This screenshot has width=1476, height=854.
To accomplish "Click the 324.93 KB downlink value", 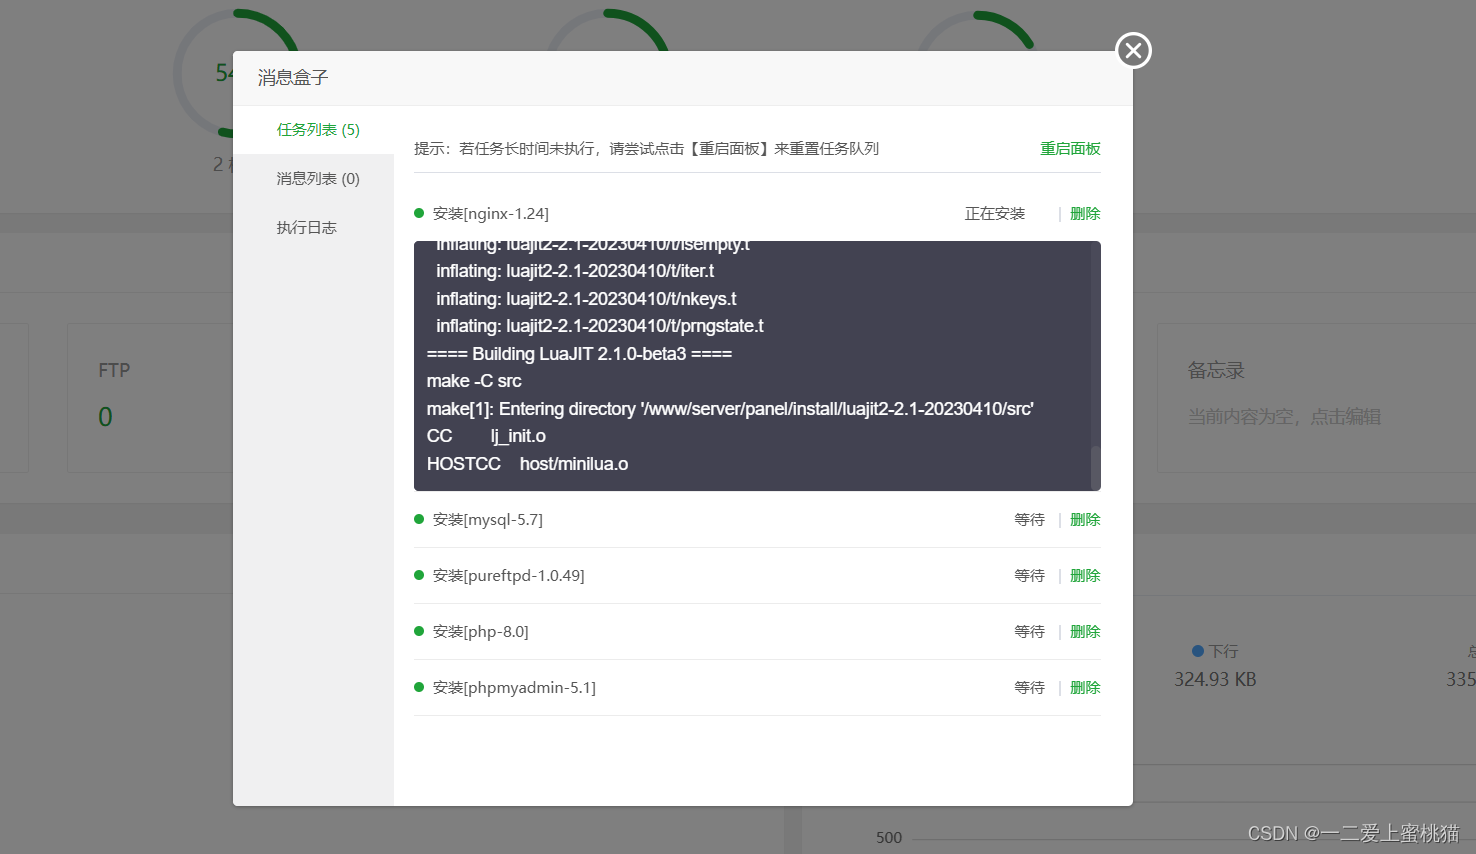I will [1215, 680].
